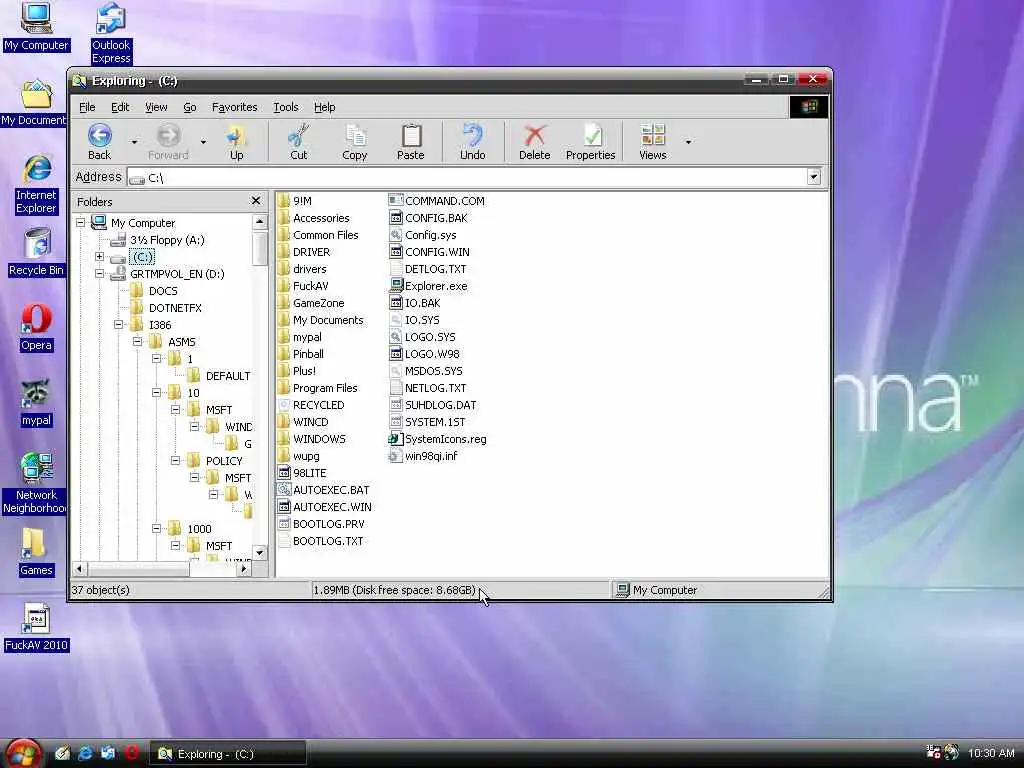Go back with the Back toolbar button

click(99, 142)
